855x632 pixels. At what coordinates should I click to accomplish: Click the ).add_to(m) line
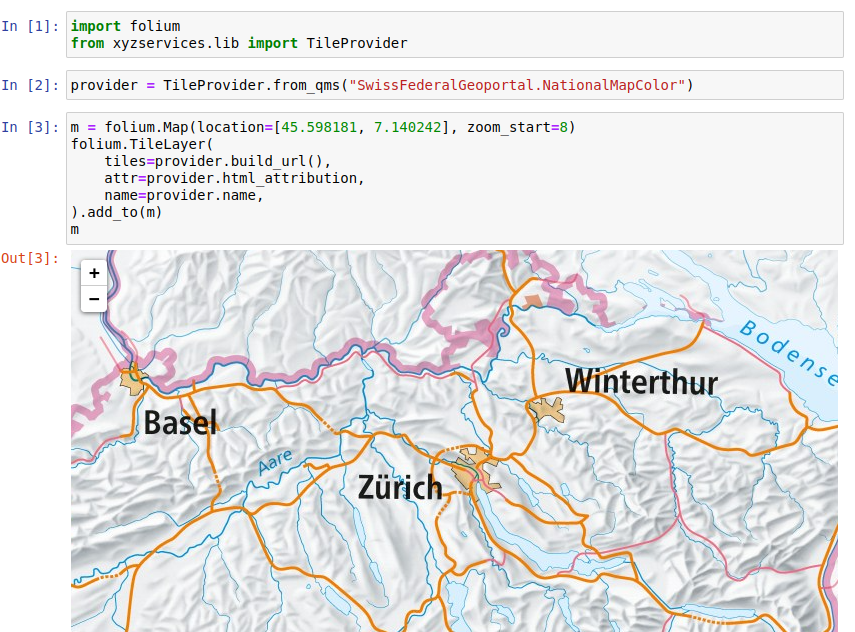point(117,212)
